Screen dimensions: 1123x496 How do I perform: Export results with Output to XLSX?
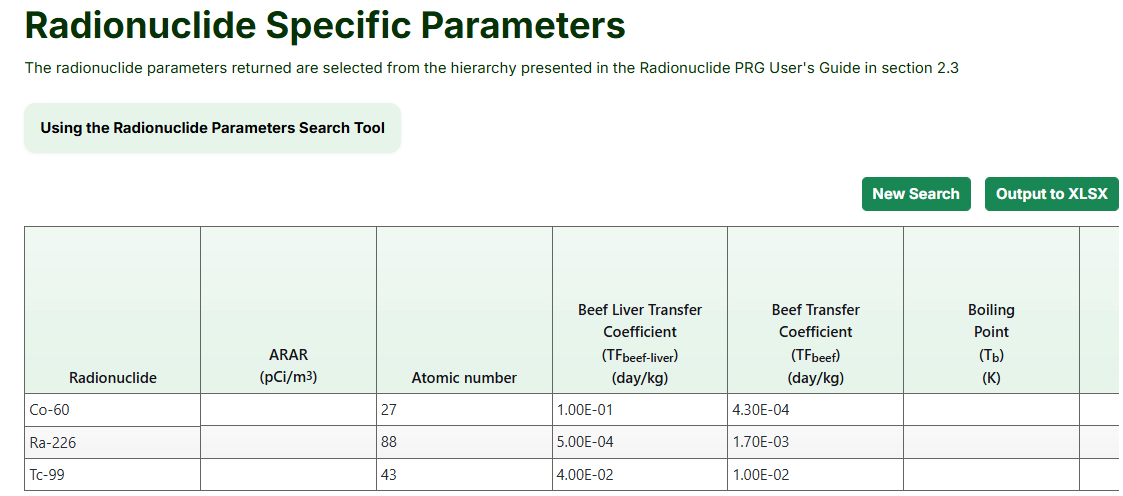(1051, 194)
